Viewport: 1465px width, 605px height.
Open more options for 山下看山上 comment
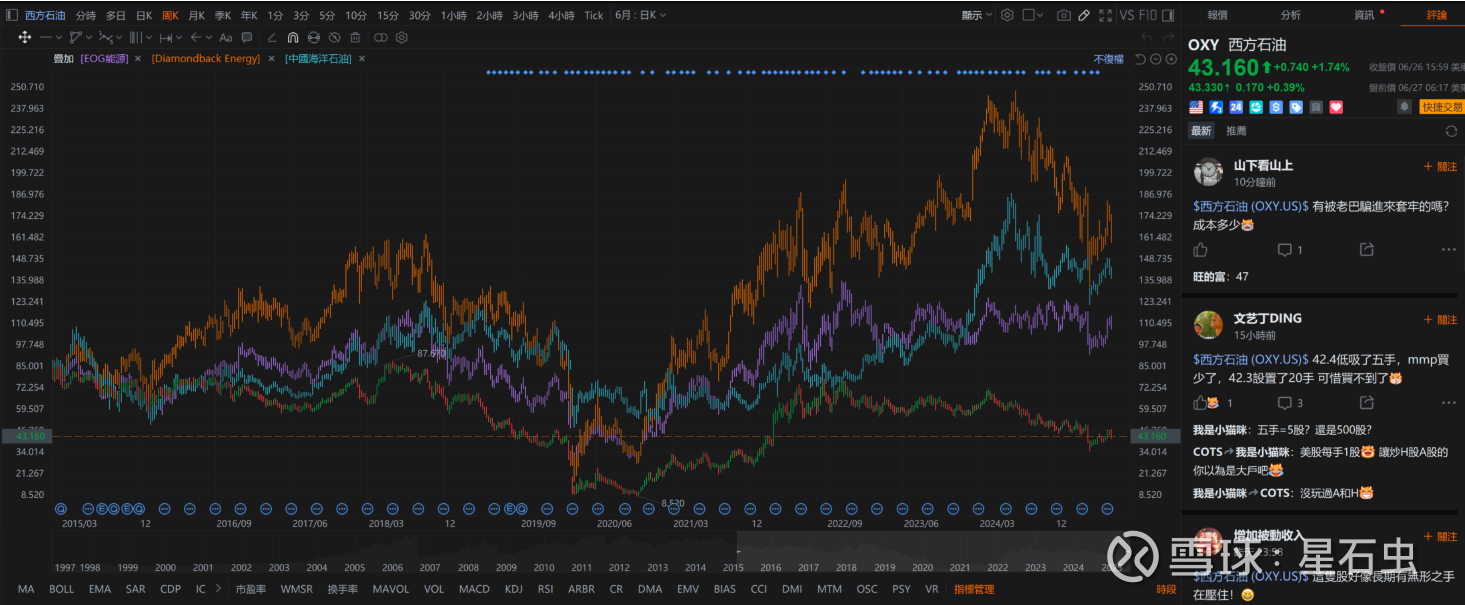click(x=1449, y=250)
